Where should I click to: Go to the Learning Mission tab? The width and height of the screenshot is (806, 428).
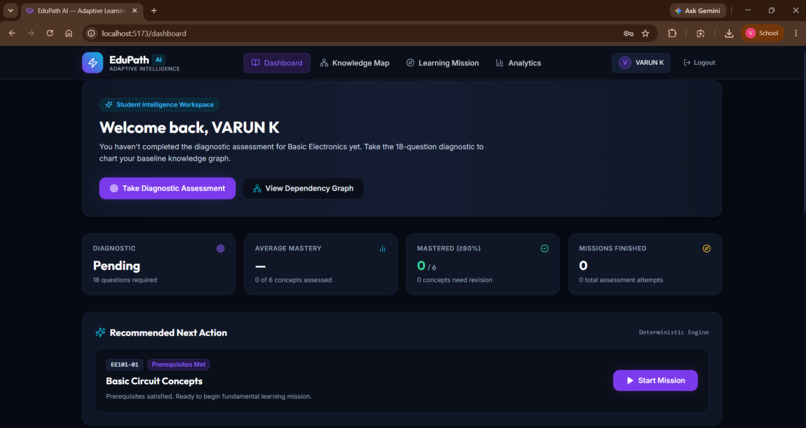click(442, 63)
